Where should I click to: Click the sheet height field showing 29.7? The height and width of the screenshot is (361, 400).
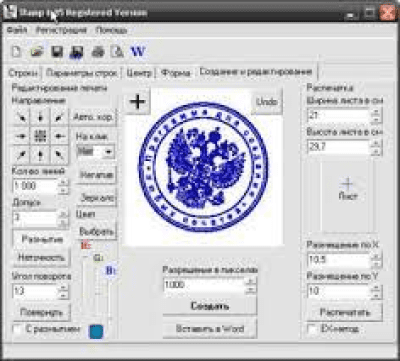click(339, 148)
